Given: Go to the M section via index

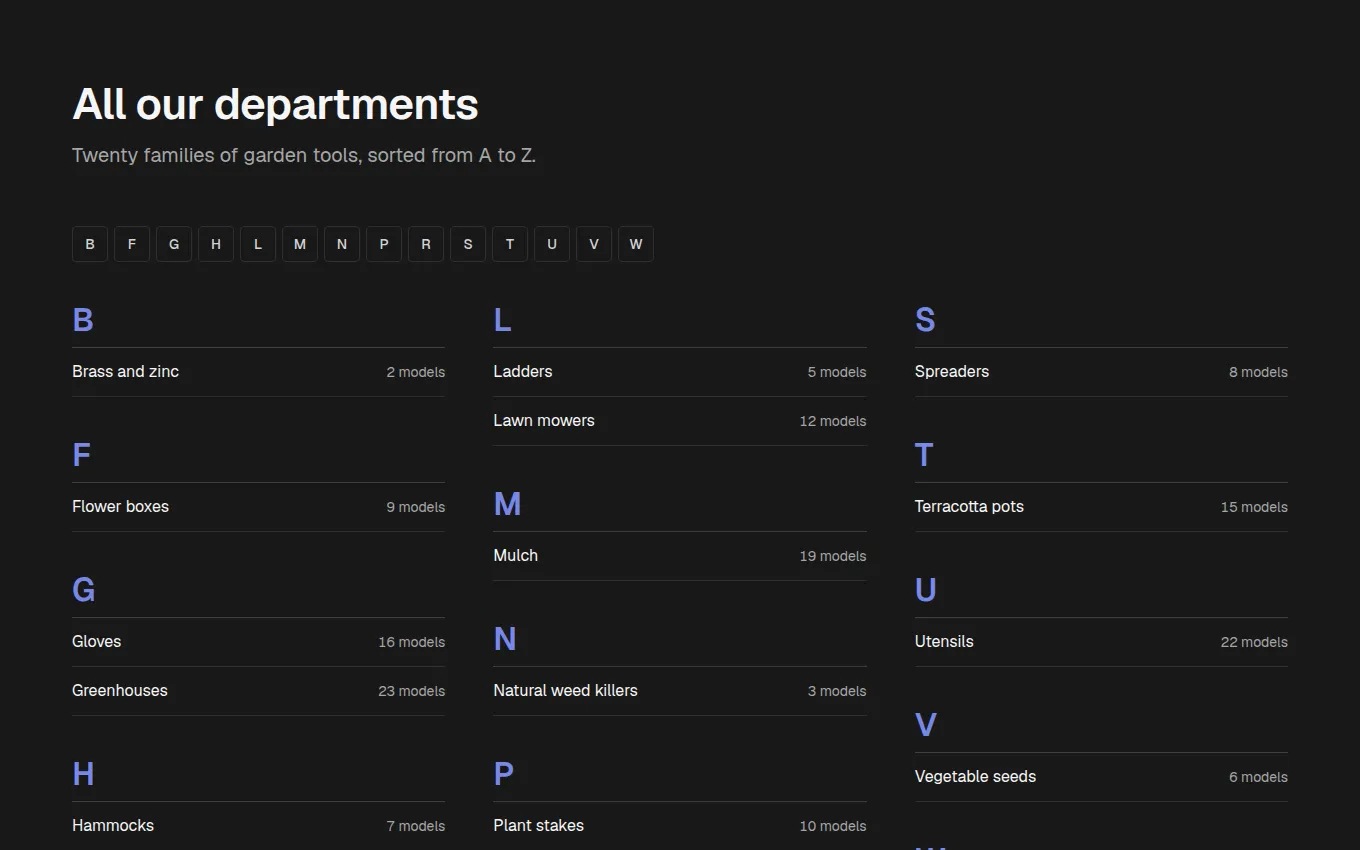Looking at the screenshot, I should tap(300, 244).
